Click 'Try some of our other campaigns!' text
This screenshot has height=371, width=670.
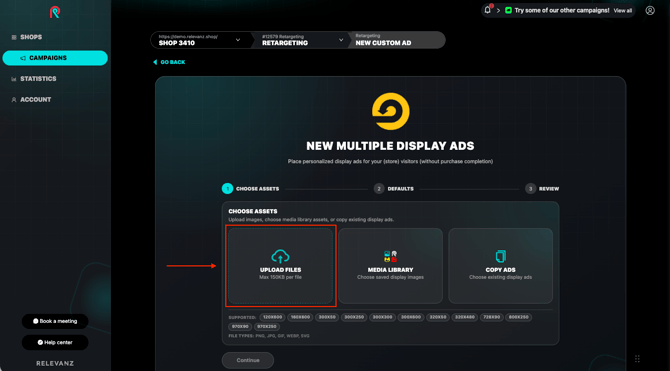pos(562,10)
